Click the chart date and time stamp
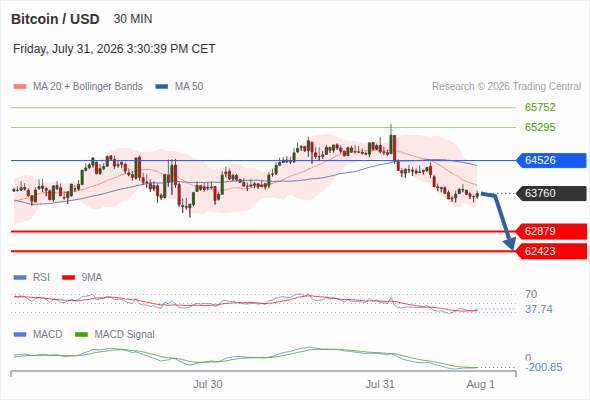The width and height of the screenshot is (590, 400). (114, 49)
